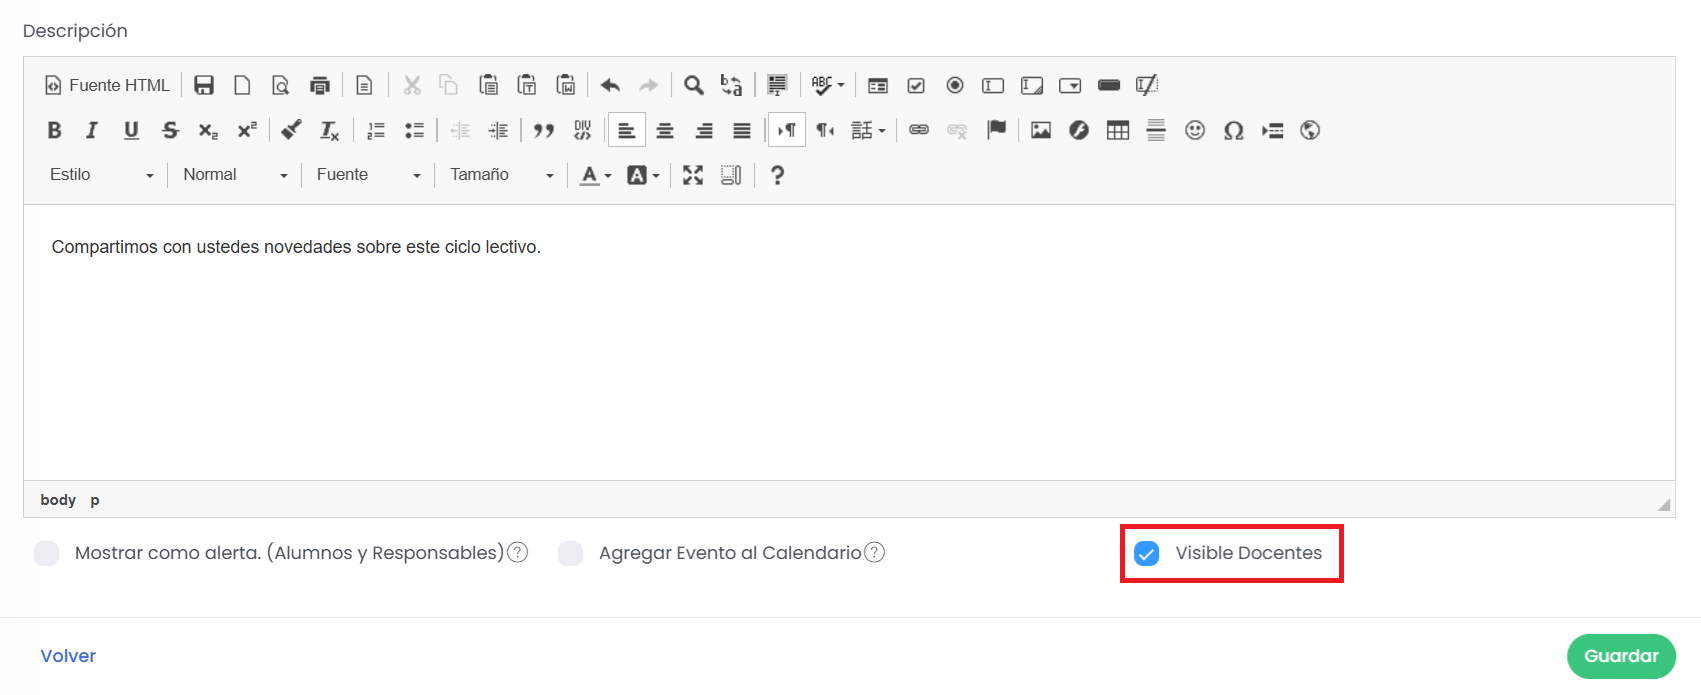Image resolution: width=1701 pixels, height=695 pixels.
Task: Open the set language dropdown
Action: (868, 130)
